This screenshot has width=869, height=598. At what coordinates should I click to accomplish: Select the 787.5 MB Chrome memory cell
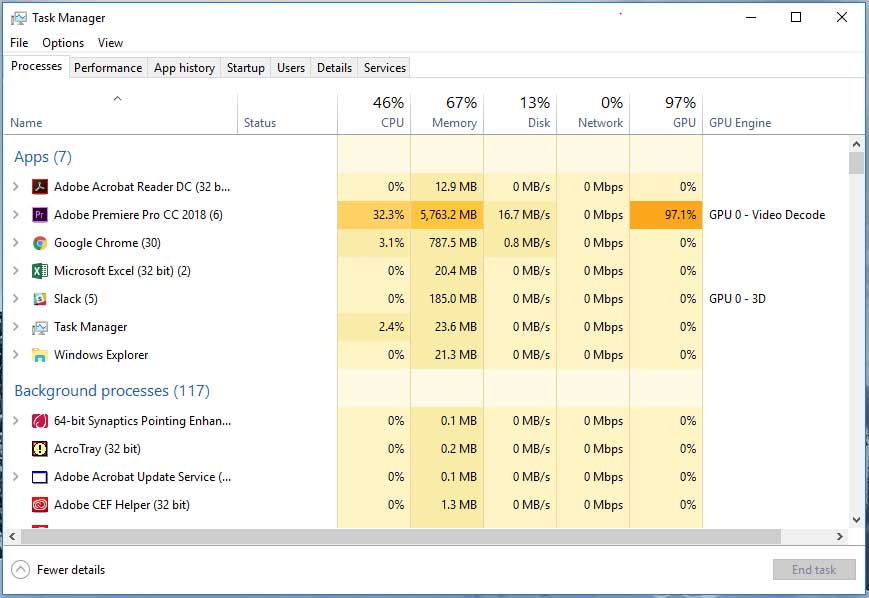(x=447, y=243)
